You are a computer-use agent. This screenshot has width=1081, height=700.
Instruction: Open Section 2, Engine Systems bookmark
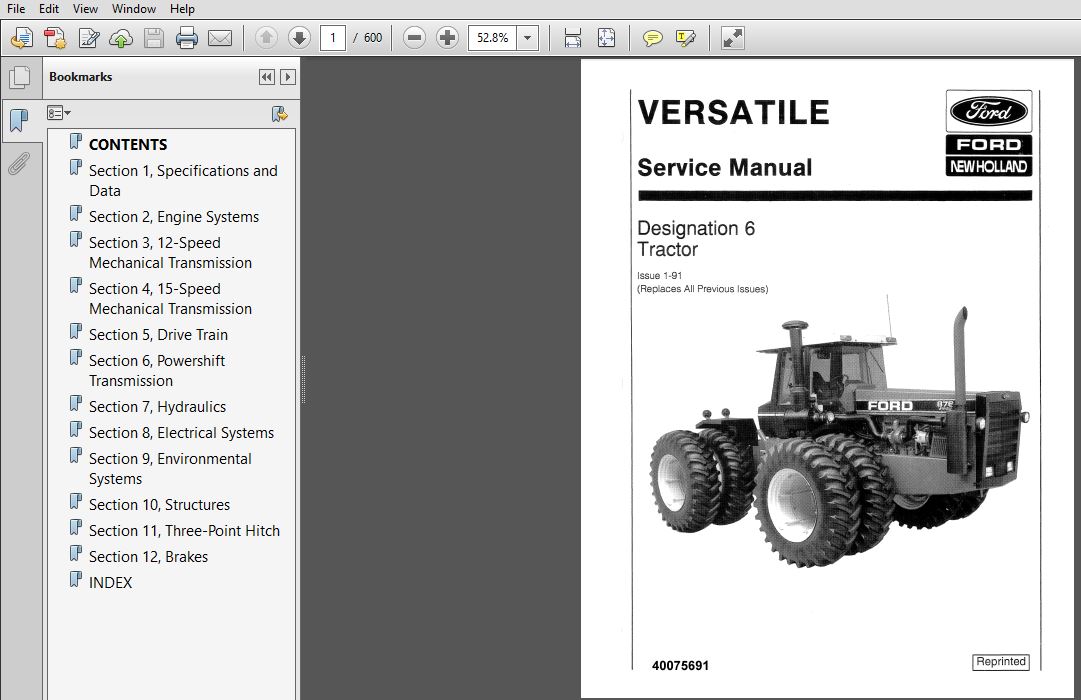(x=174, y=217)
